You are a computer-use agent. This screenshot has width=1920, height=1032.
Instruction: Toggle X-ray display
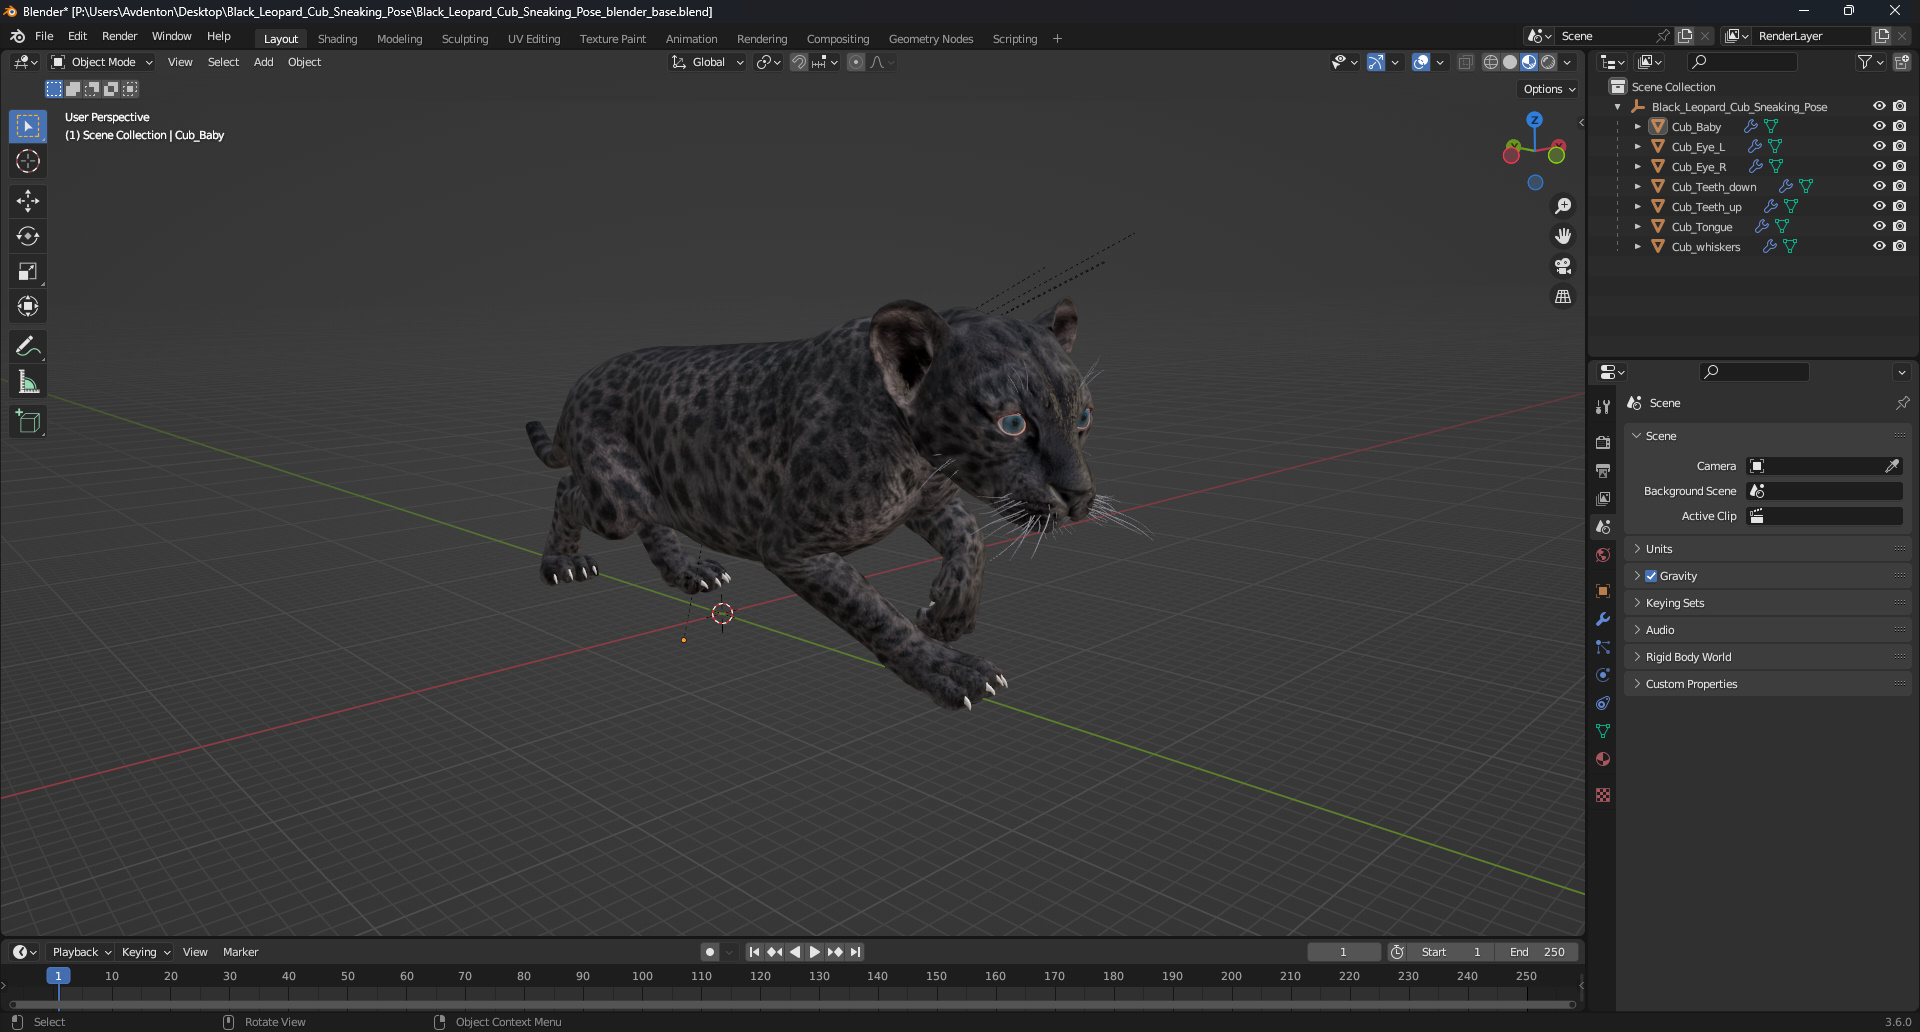1465,62
